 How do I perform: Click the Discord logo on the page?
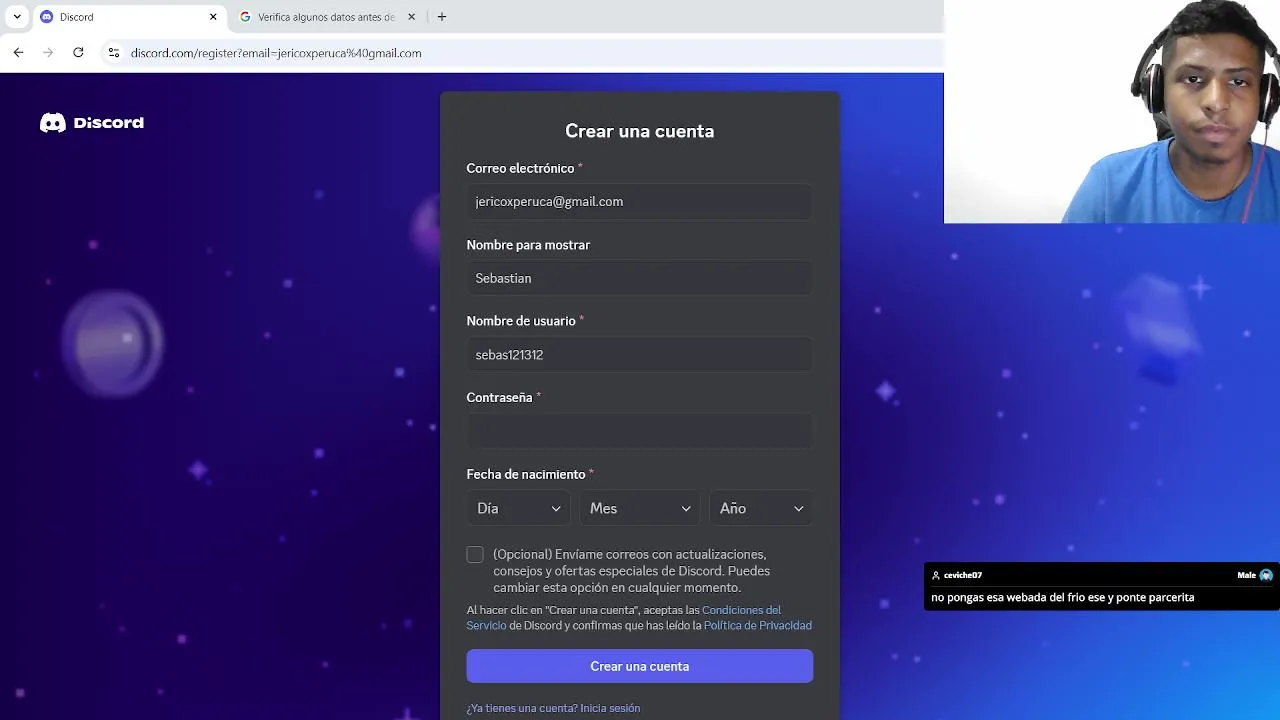coord(92,123)
